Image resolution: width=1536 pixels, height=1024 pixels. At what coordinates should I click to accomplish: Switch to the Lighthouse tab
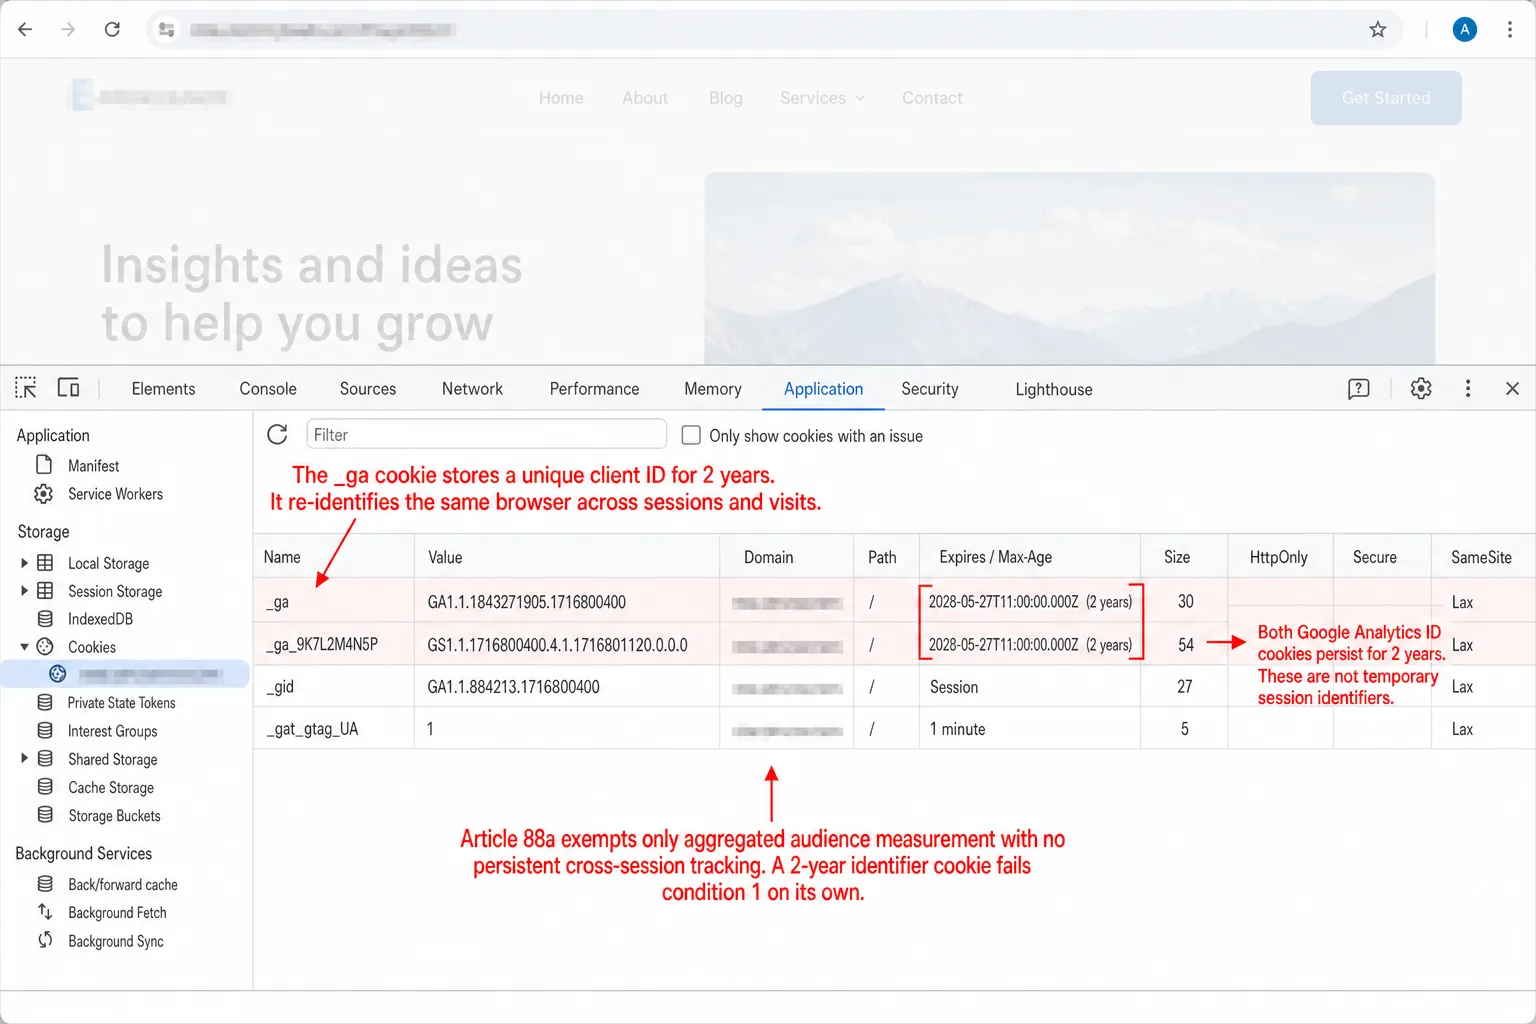(x=1054, y=389)
